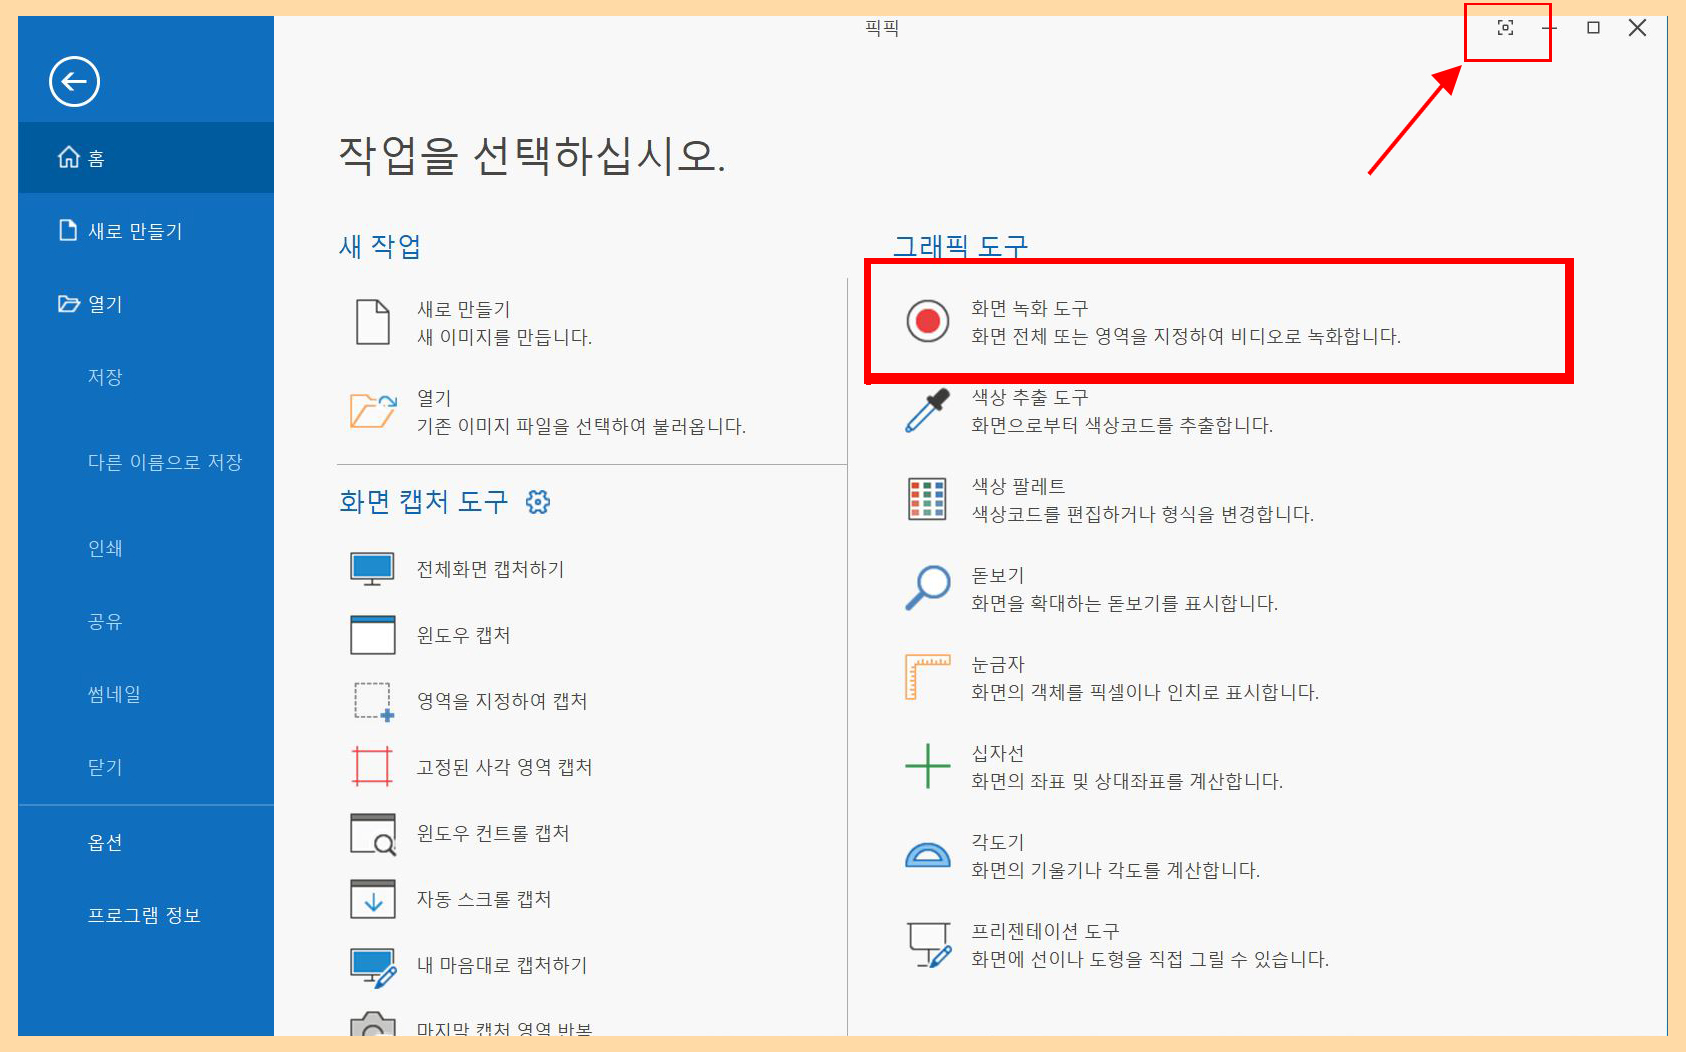
Task: Click 각도기 title text
Action: 997,842
